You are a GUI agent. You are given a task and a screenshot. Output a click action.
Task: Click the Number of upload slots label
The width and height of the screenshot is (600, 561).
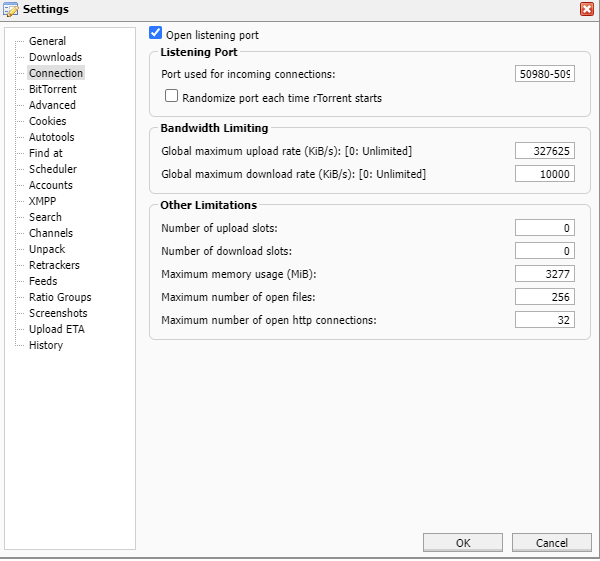(x=219, y=228)
